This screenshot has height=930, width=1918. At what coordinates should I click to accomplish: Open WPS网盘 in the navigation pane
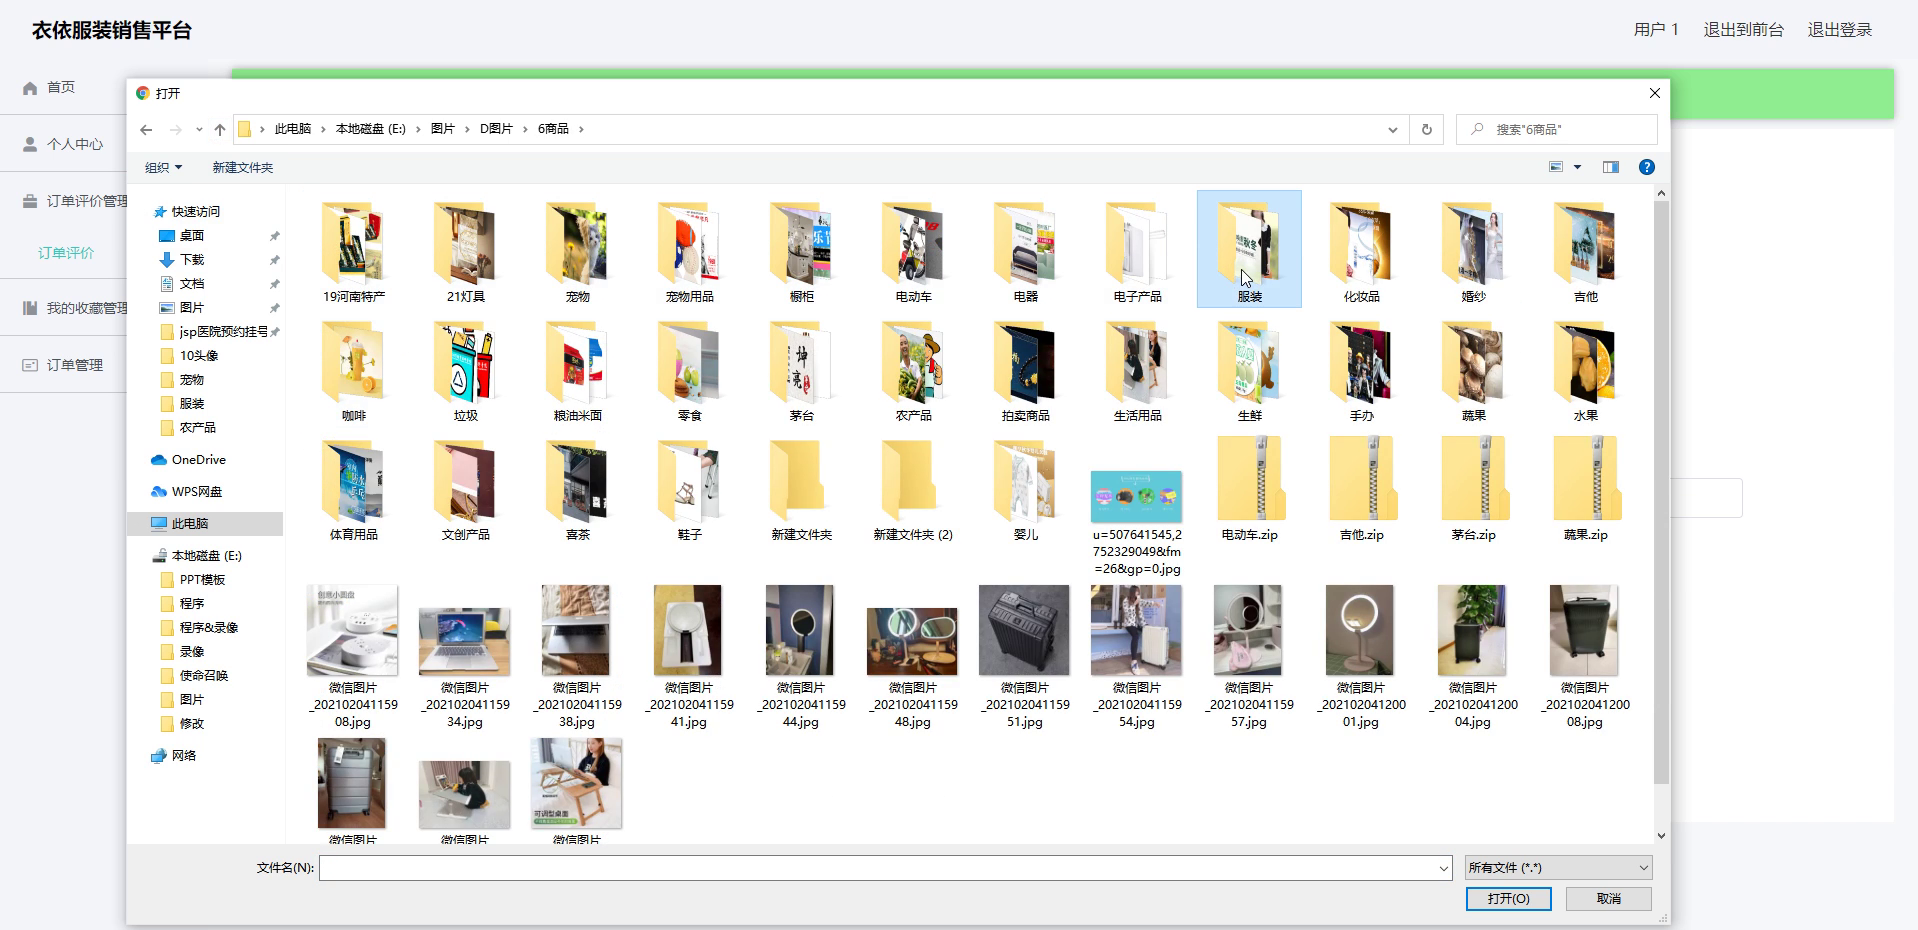tap(196, 492)
